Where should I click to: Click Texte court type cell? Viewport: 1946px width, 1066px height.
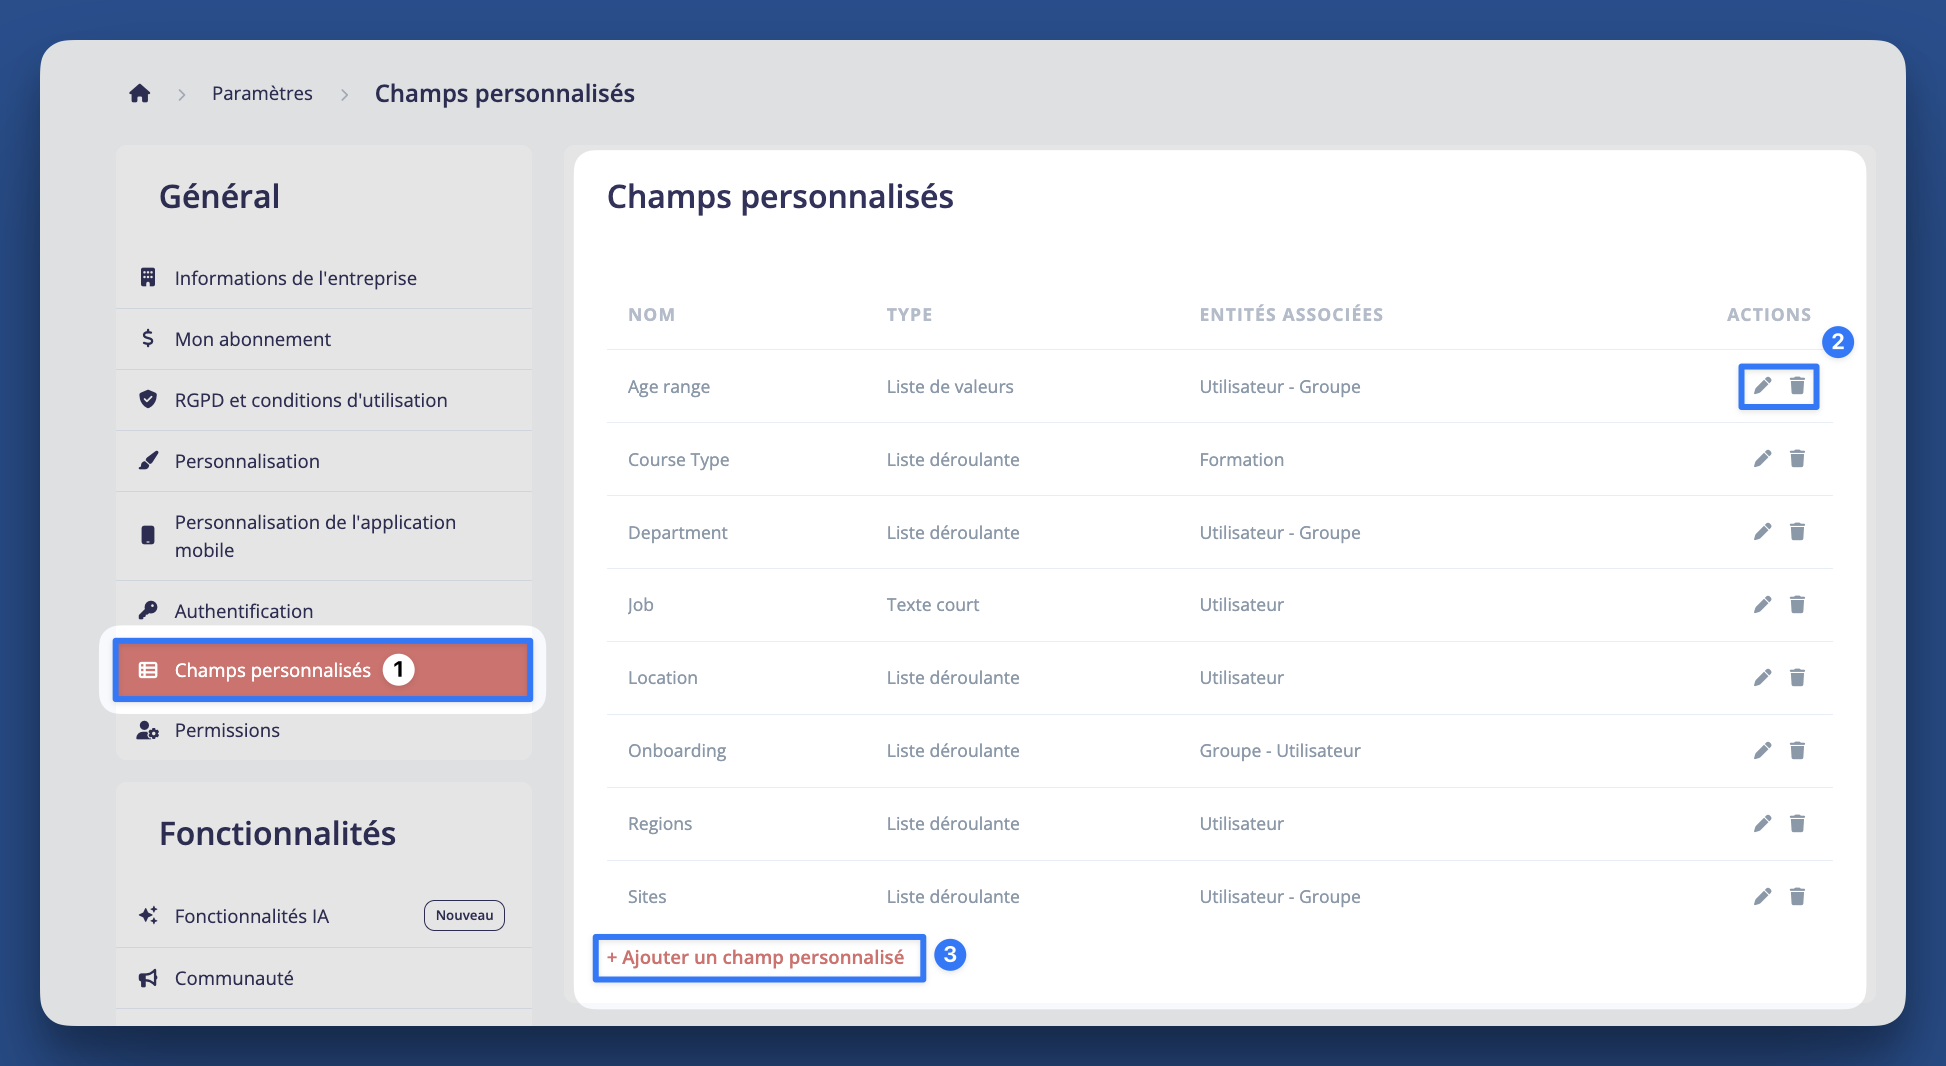(932, 605)
